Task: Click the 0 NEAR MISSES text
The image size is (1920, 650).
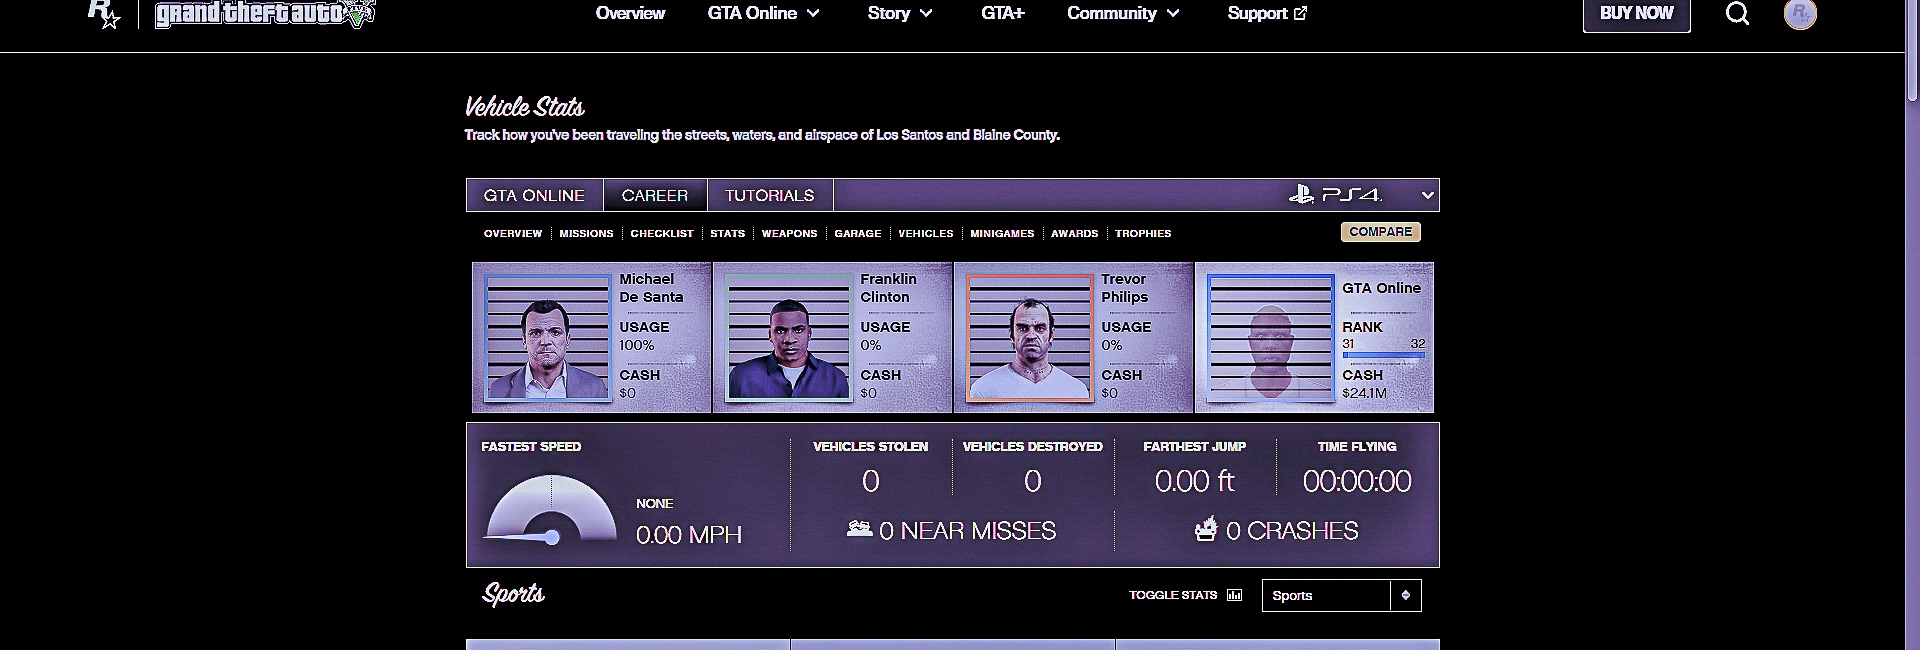Action: pyautogui.click(x=967, y=531)
